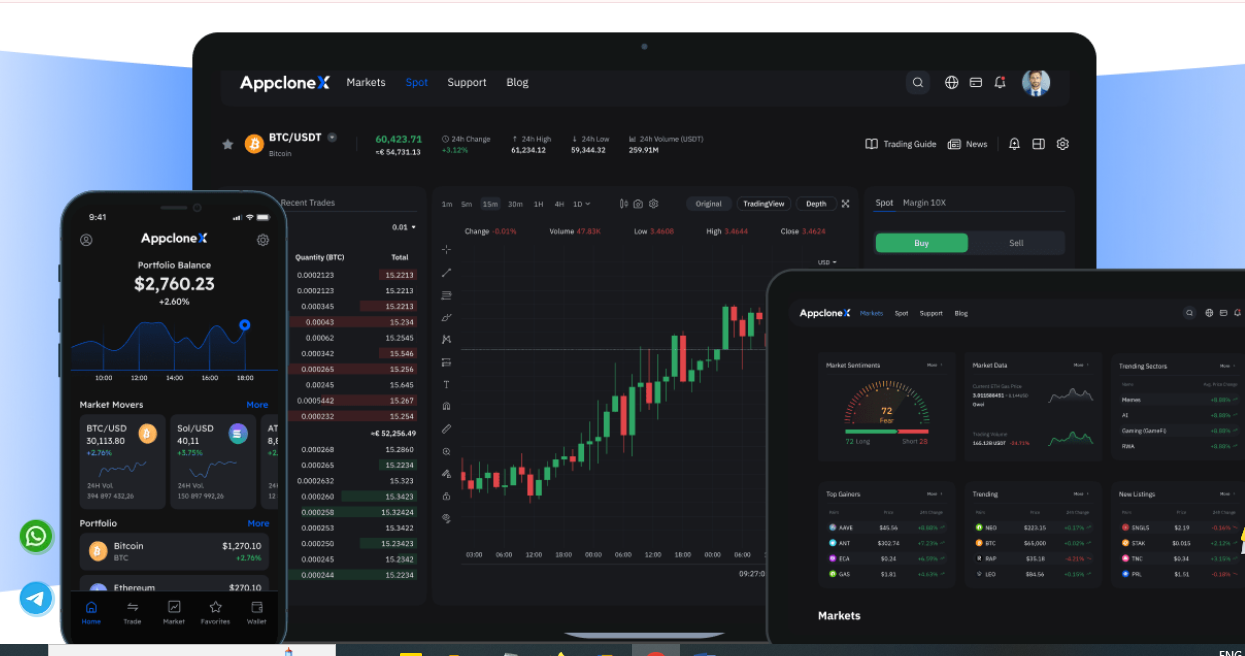Select the Buy order toggle

921,243
